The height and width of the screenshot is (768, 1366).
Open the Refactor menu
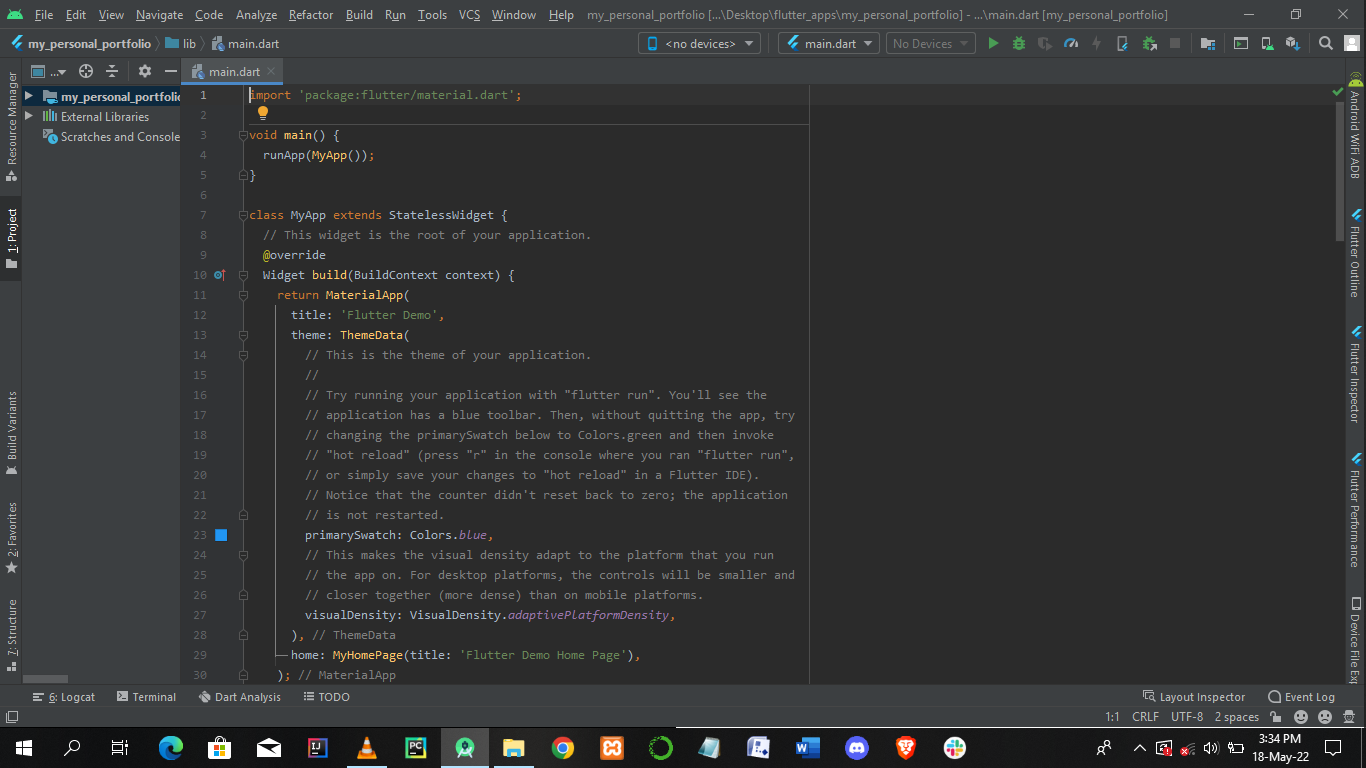[x=310, y=15]
